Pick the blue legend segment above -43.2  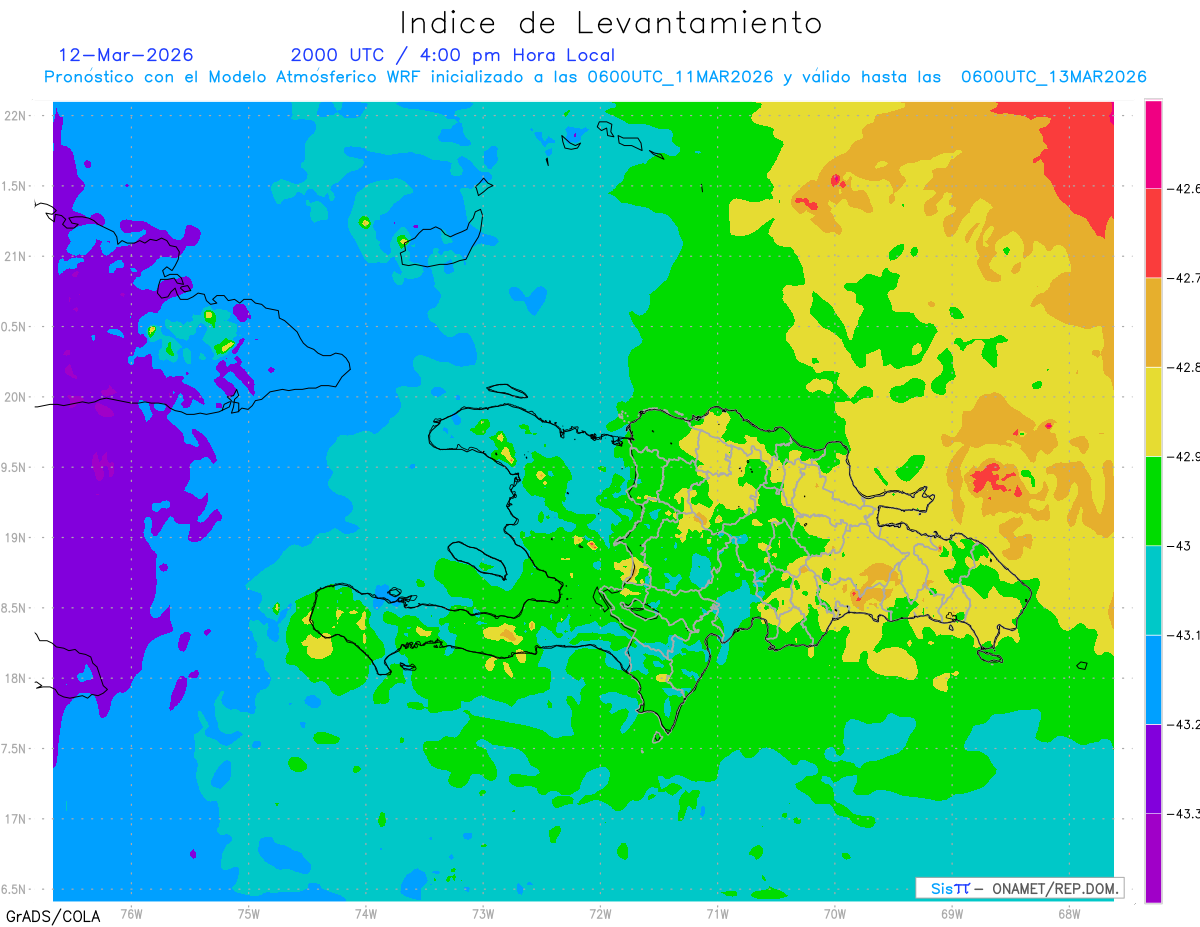(1153, 679)
